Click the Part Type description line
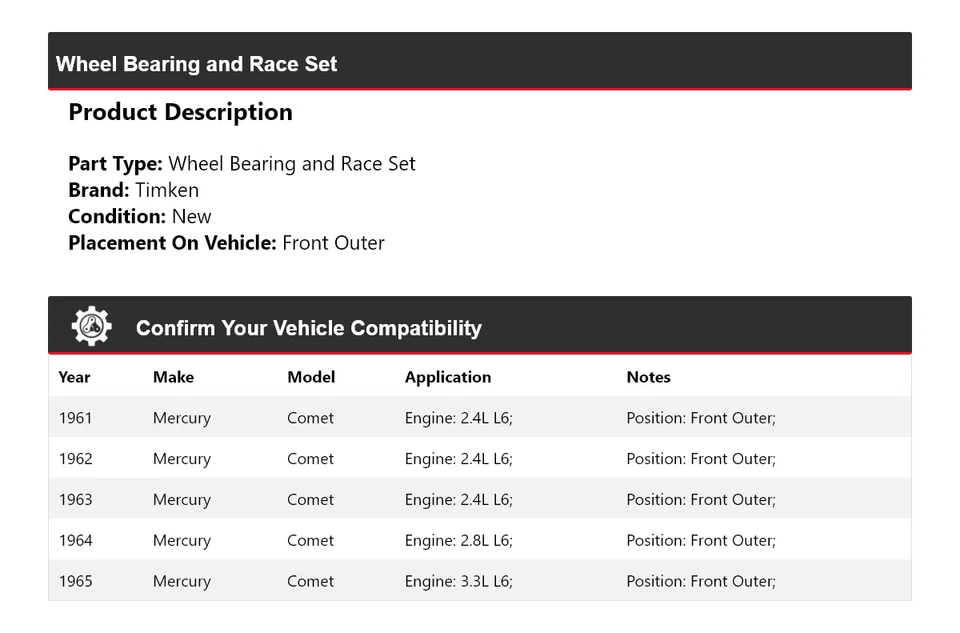The width and height of the screenshot is (960, 633). click(241, 164)
